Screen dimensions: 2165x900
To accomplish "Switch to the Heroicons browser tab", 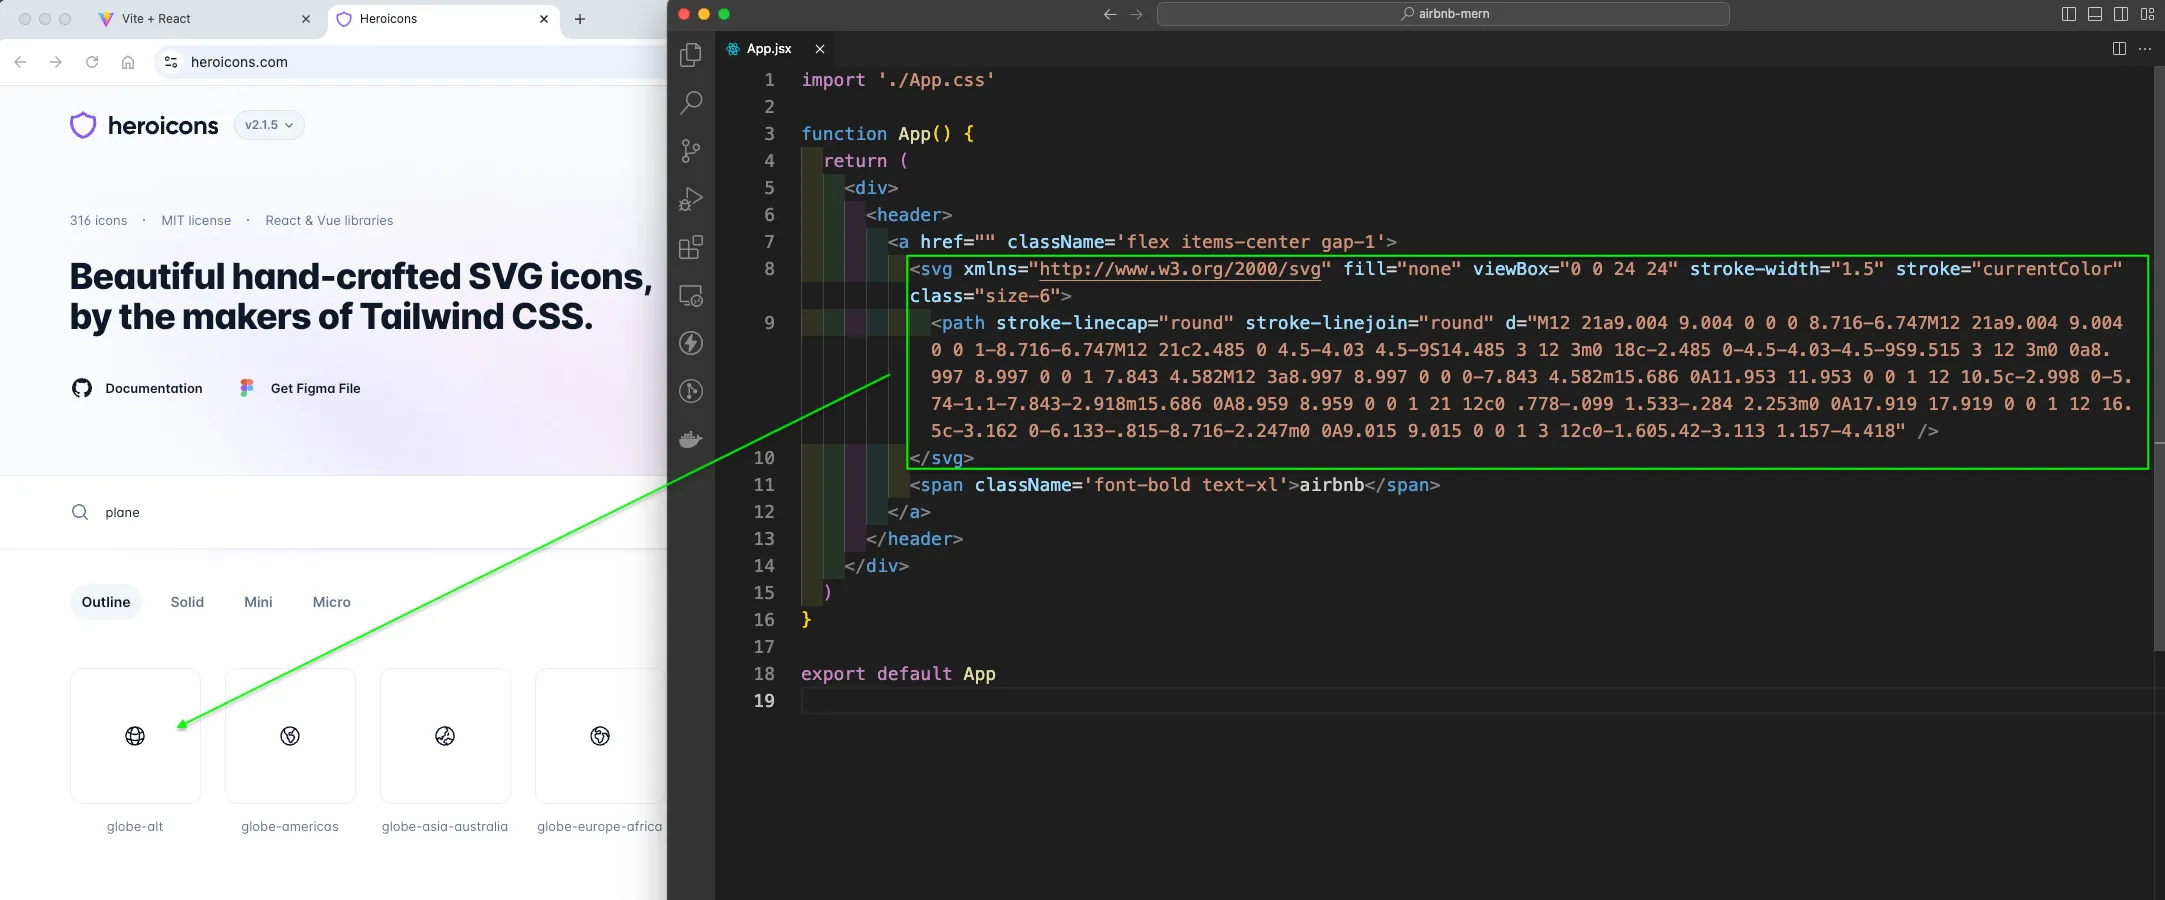I will tap(443, 19).
